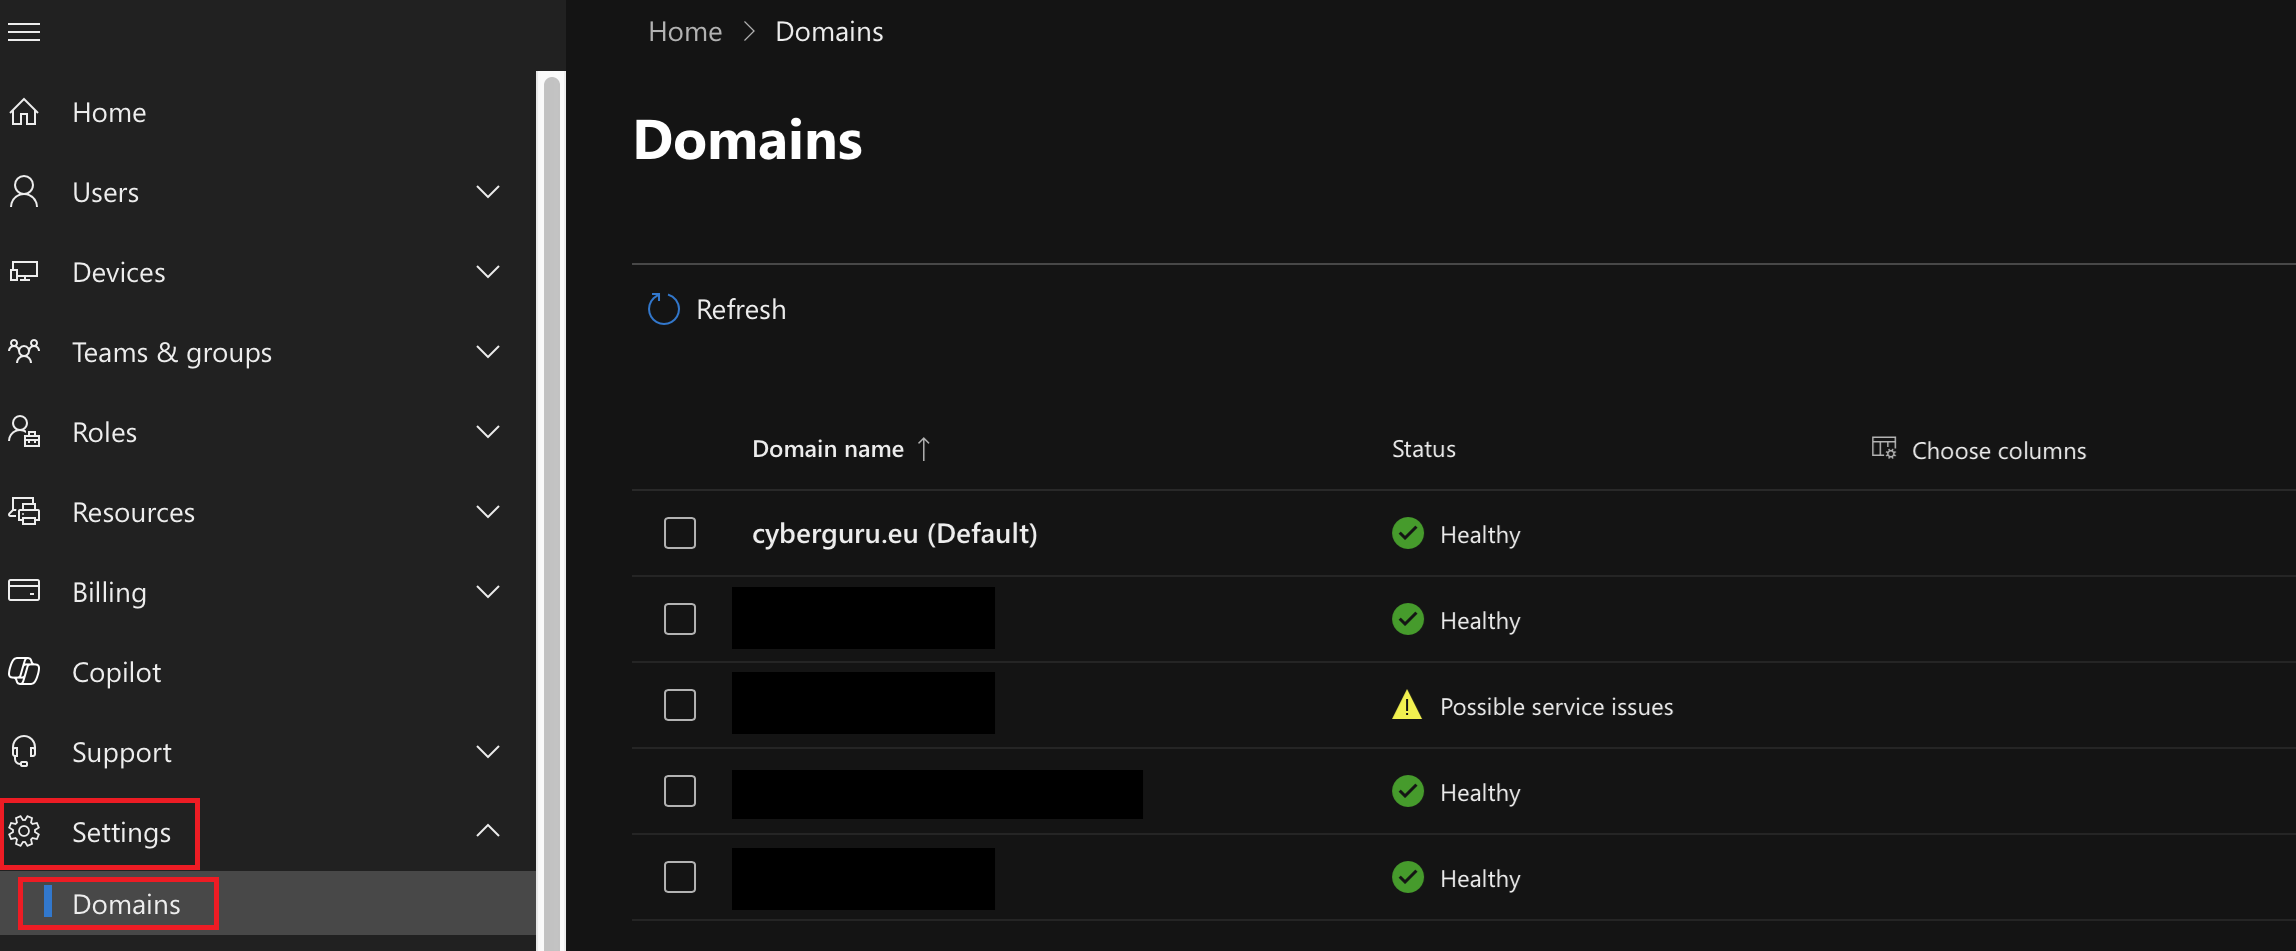Sort by the Domain name column header
This screenshot has width=2296, height=951.
pos(828,449)
